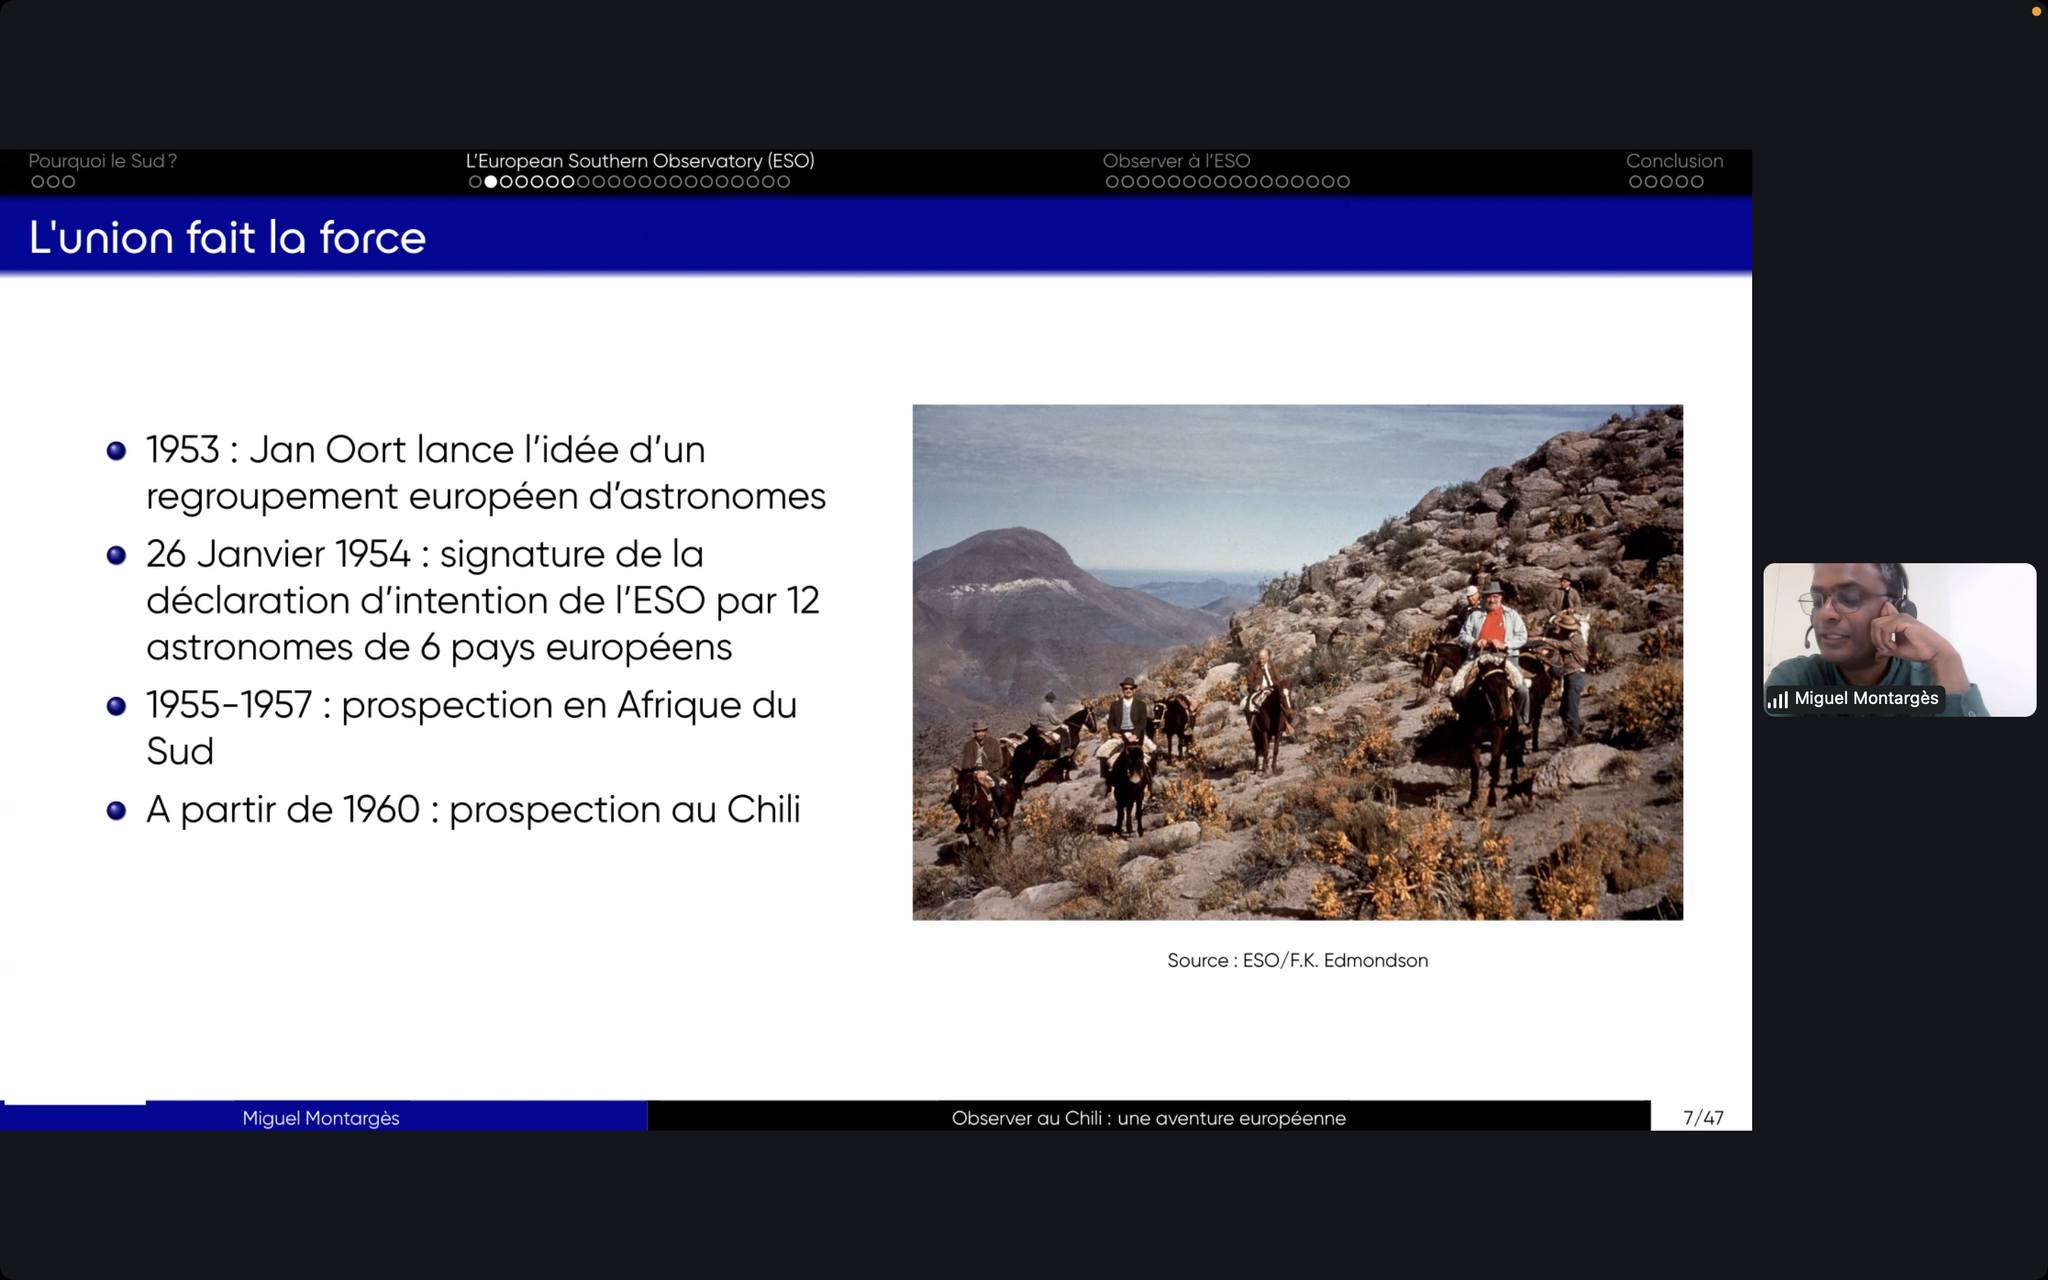Select L'European Southern Observatory (ESO) section header

[640, 161]
